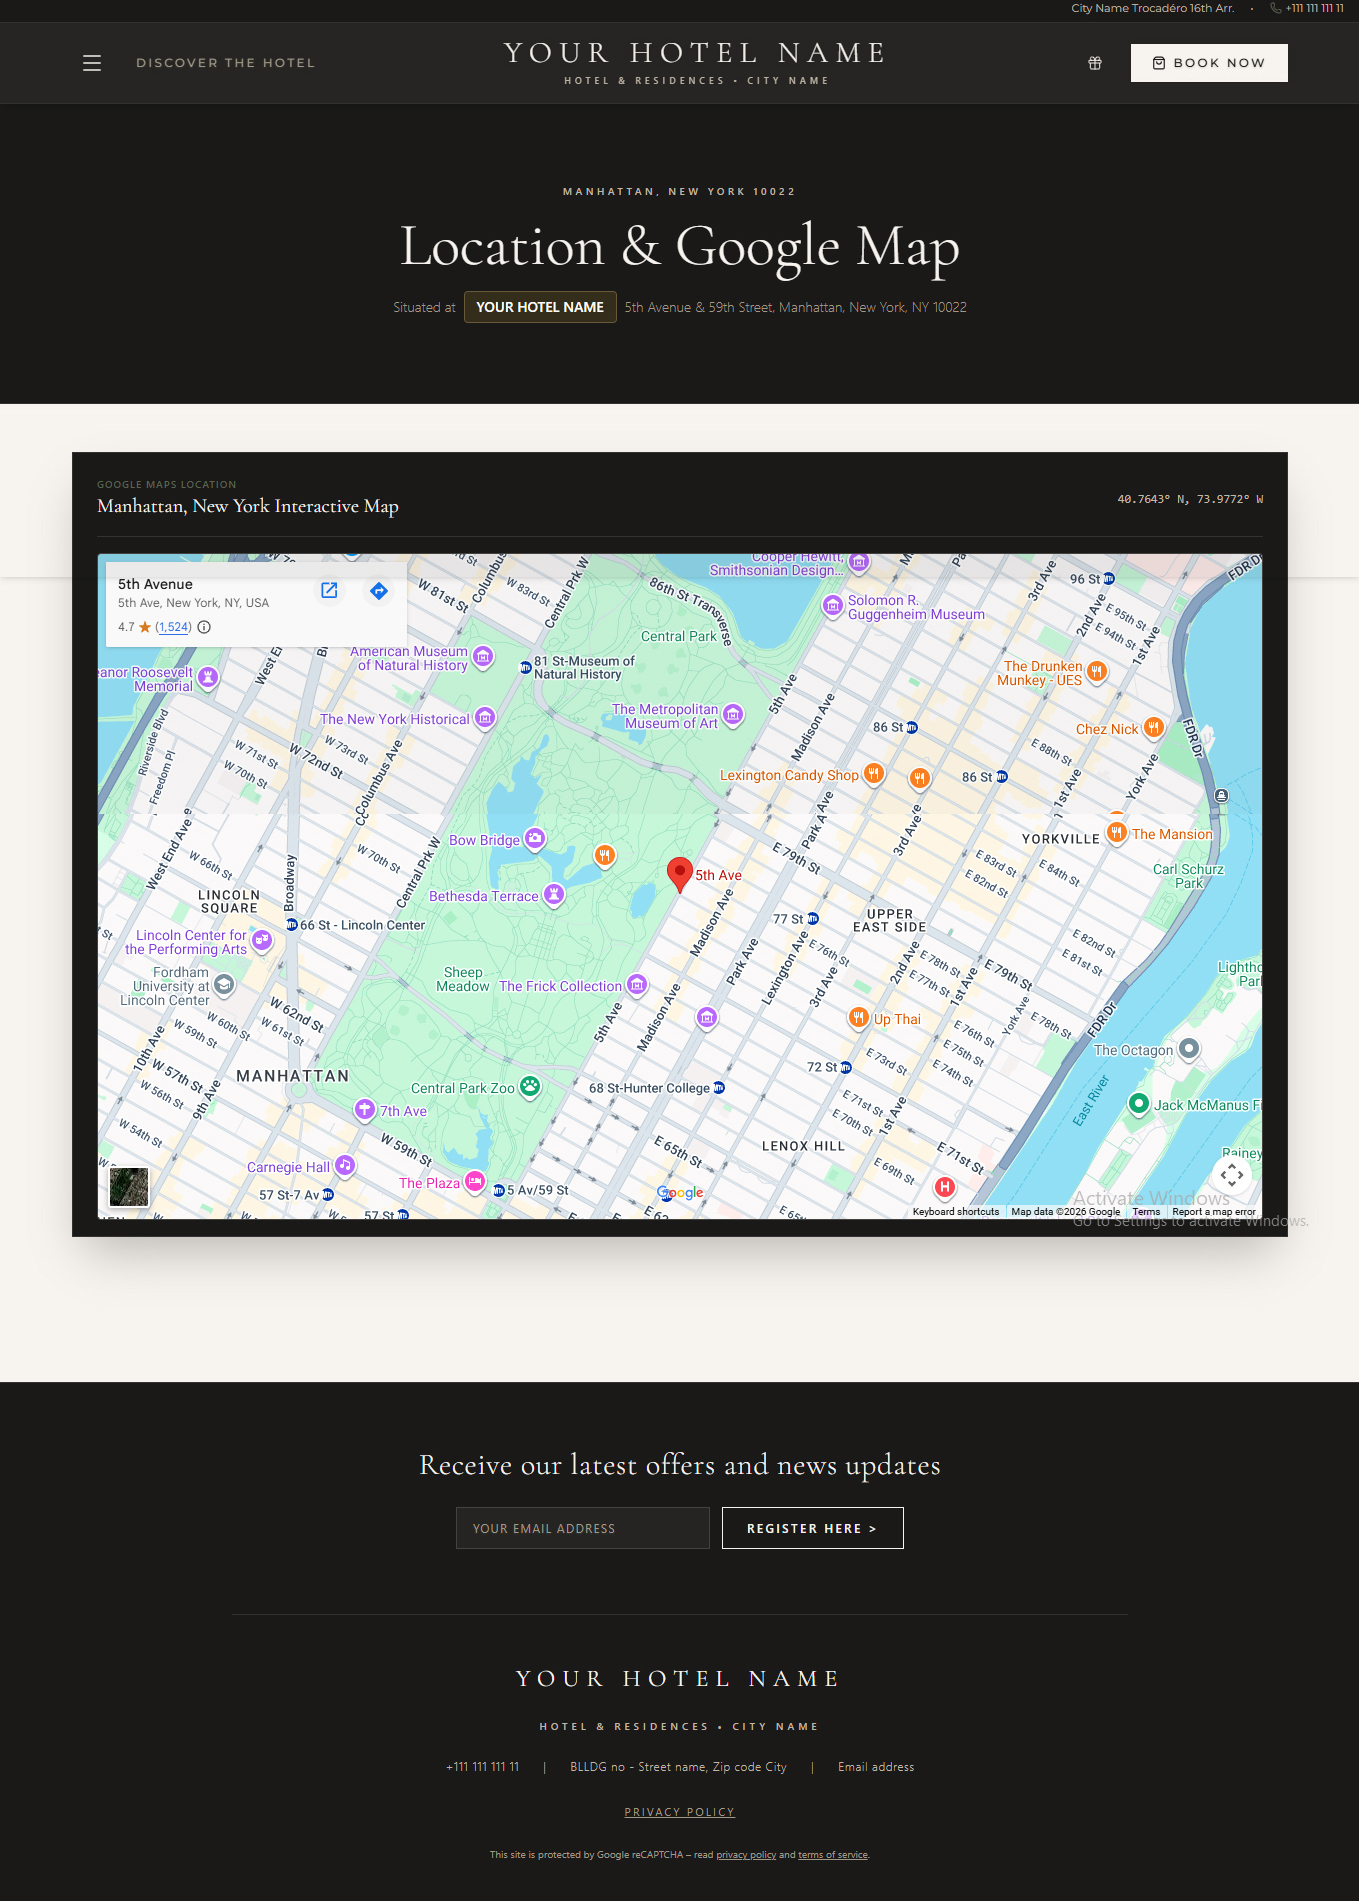Click the YOUR HOTEL NAME address badge
This screenshot has width=1359, height=1901.
[x=540, y=307]
